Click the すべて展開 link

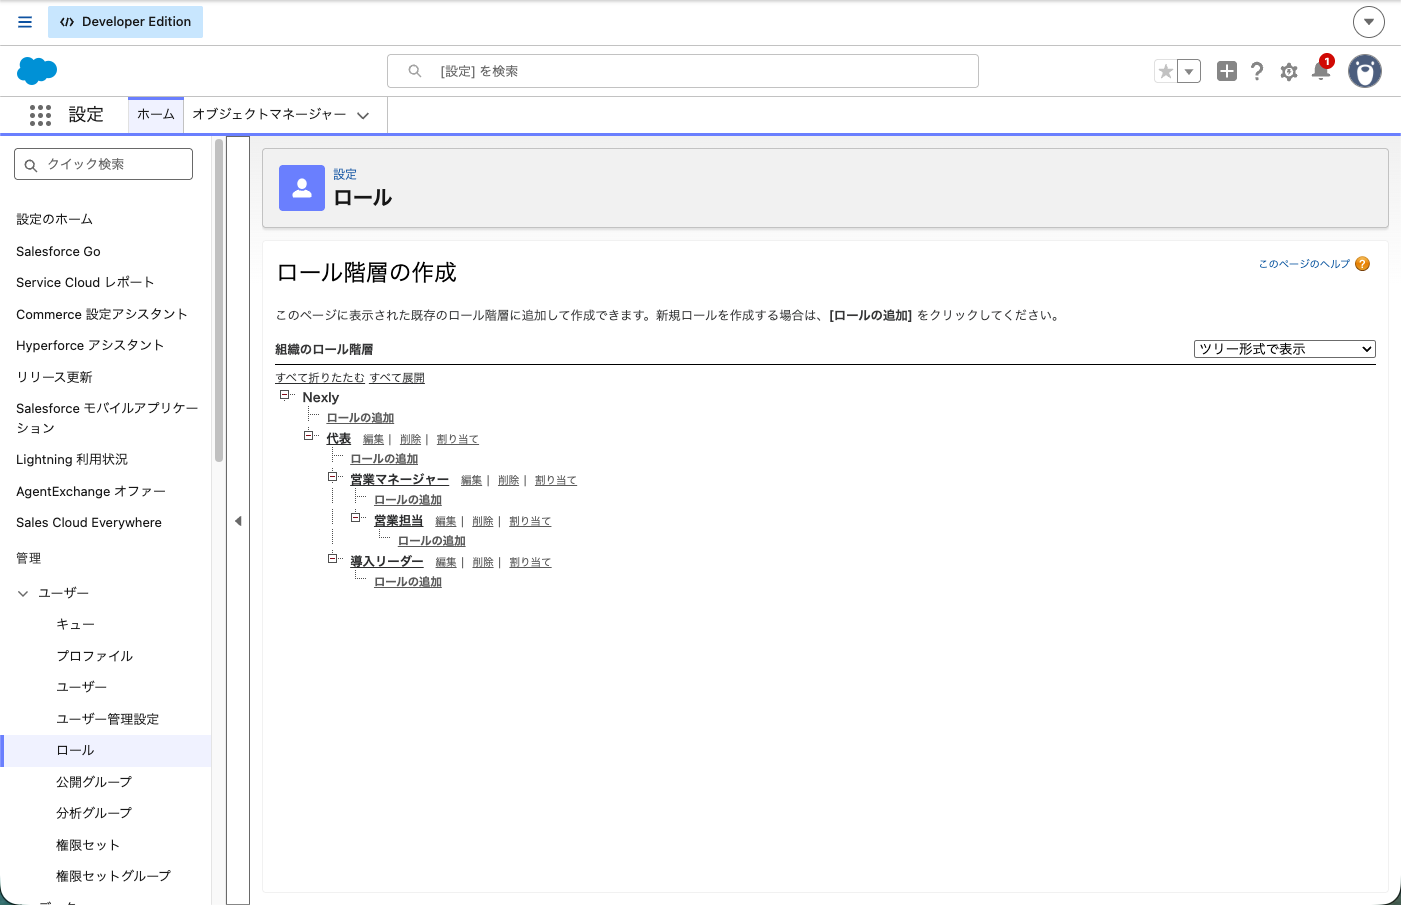397,378
